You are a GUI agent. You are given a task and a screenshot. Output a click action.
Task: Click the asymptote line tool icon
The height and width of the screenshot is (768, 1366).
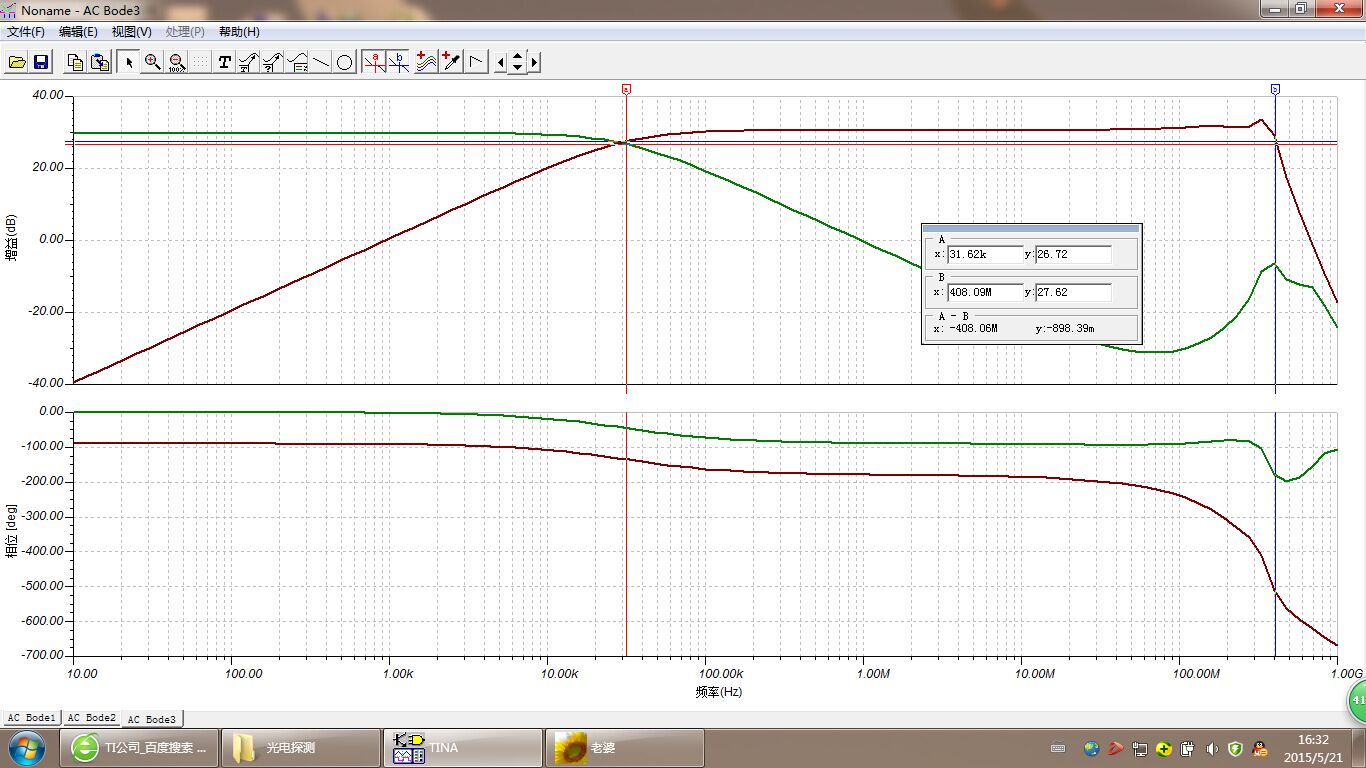[477, 62]
